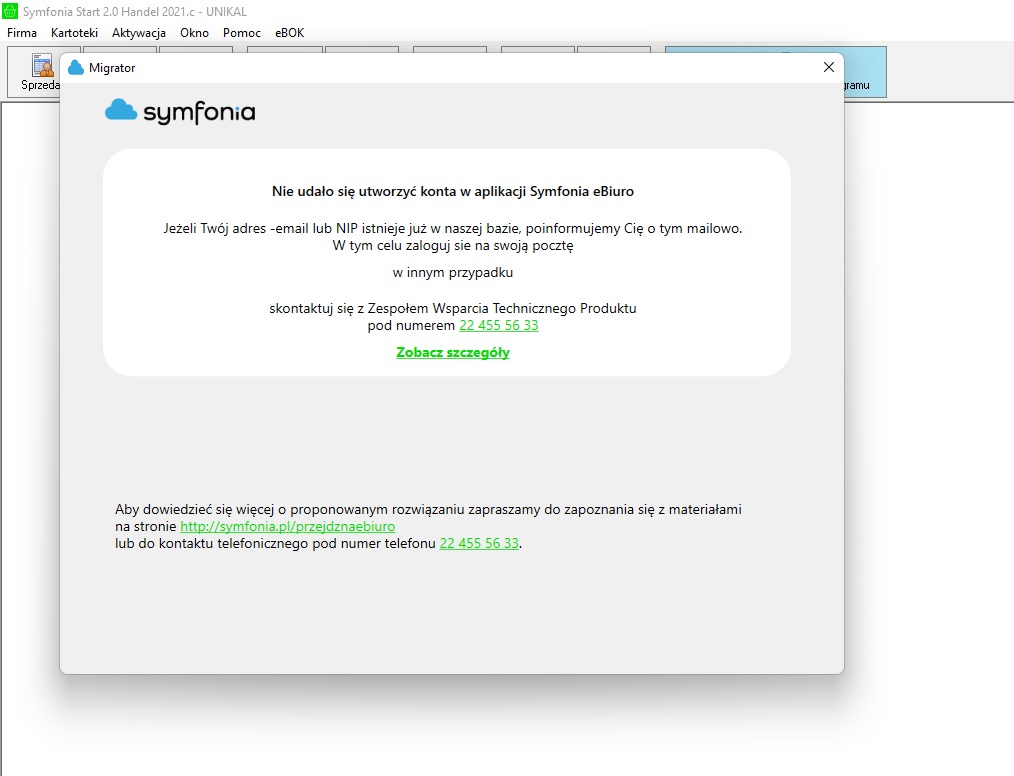Image resolution: width=1014 pixels, height=776 pixels.
Task: Click the 'symfonia' wordmark text
Action: 199,113
